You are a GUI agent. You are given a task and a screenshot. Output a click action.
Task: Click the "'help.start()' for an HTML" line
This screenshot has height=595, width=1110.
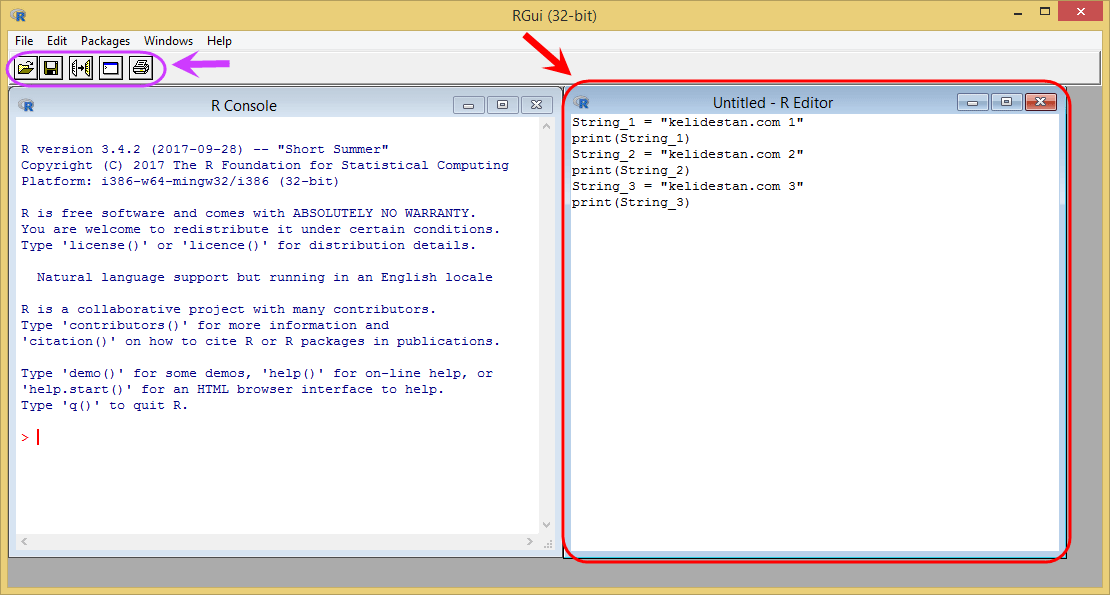click(x=232, y=389)
